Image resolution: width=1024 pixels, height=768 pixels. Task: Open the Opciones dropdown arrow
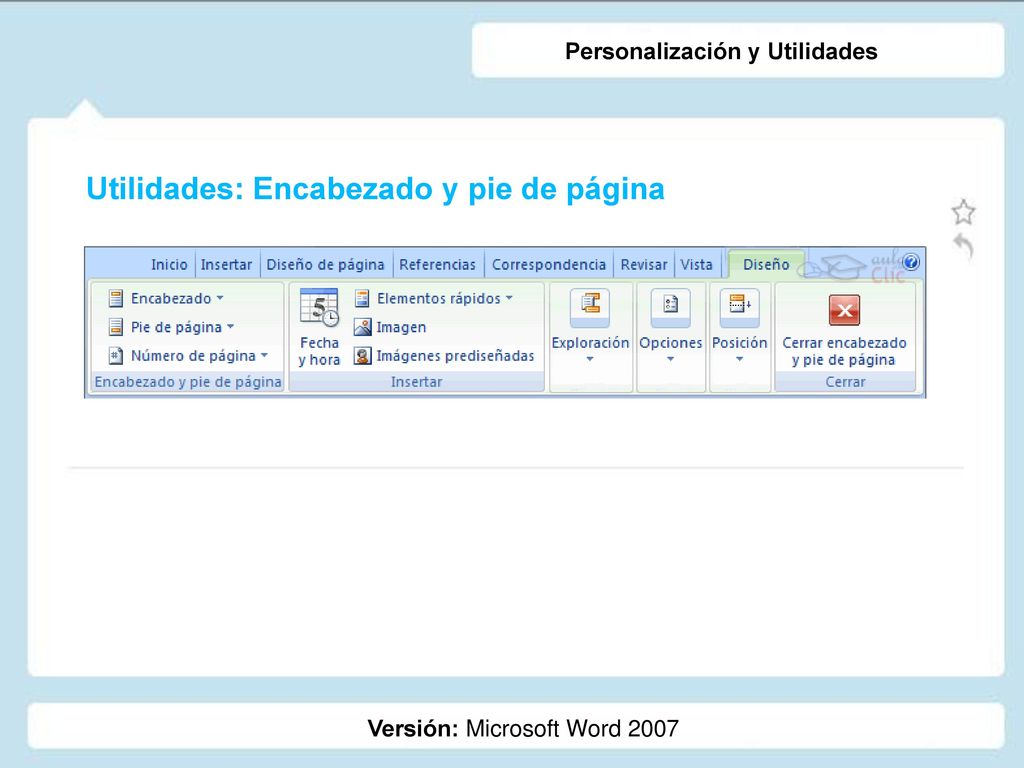coord(670,359)
